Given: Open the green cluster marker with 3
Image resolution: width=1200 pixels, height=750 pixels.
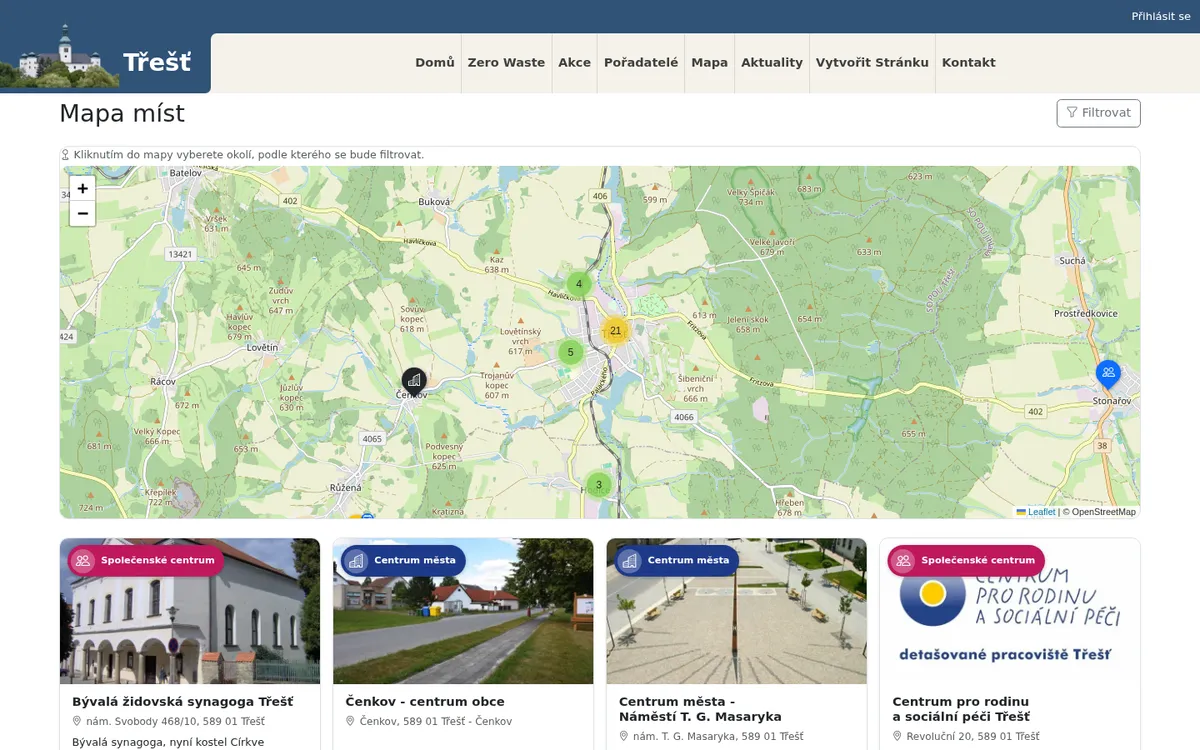Looking at the screenshot, I should tap(599, 485).
